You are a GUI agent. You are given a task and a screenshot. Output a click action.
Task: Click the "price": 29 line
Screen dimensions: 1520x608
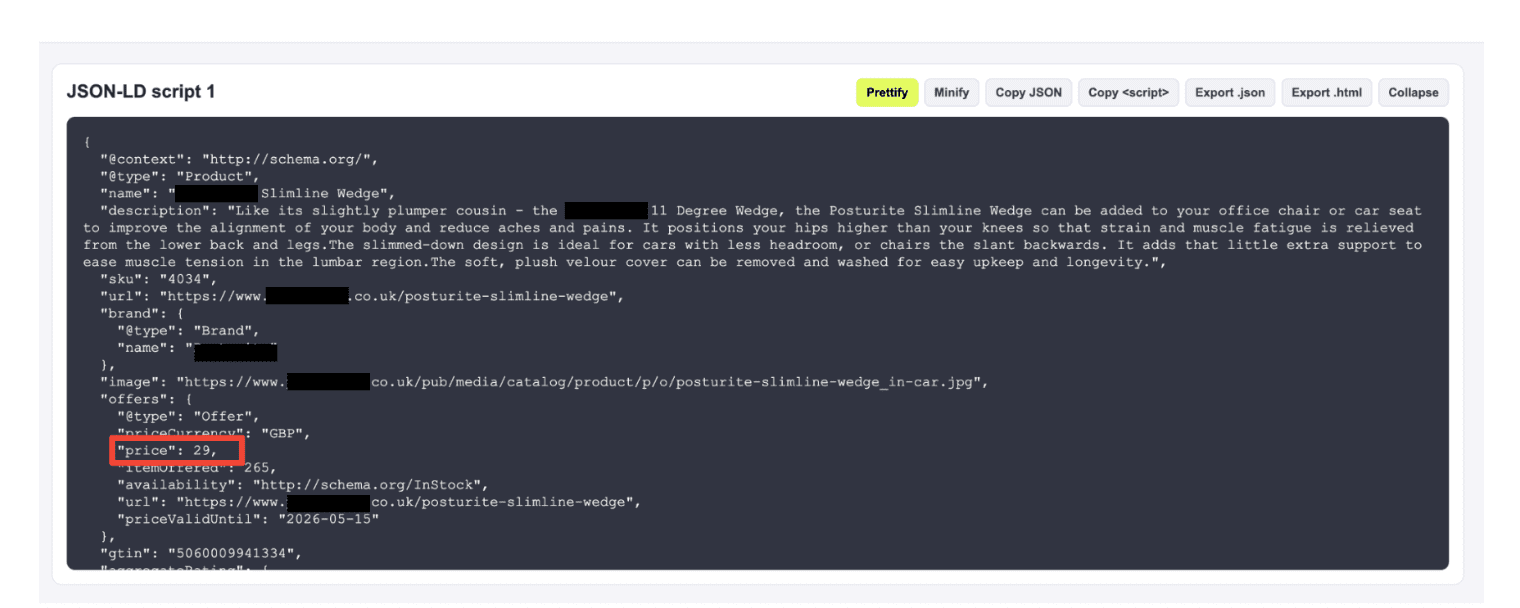click(167, 451)
